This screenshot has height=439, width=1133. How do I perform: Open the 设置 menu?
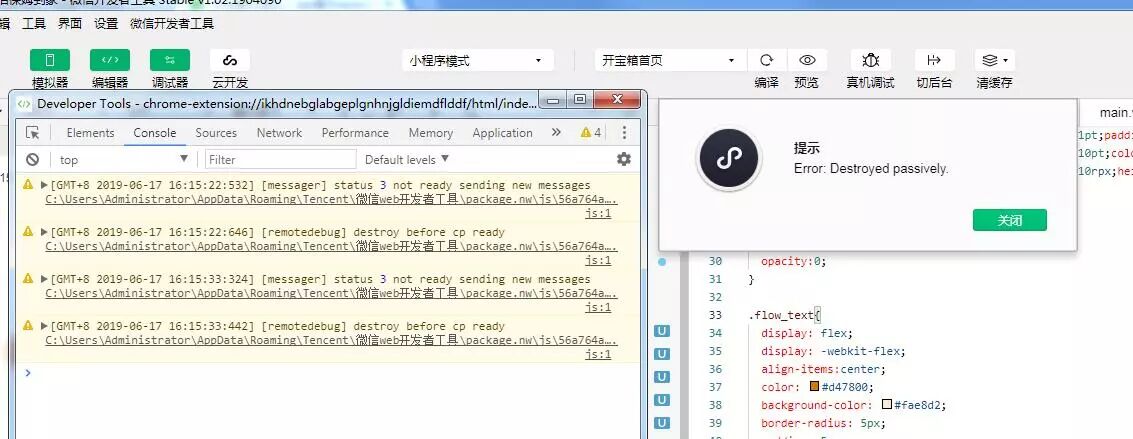105,23
